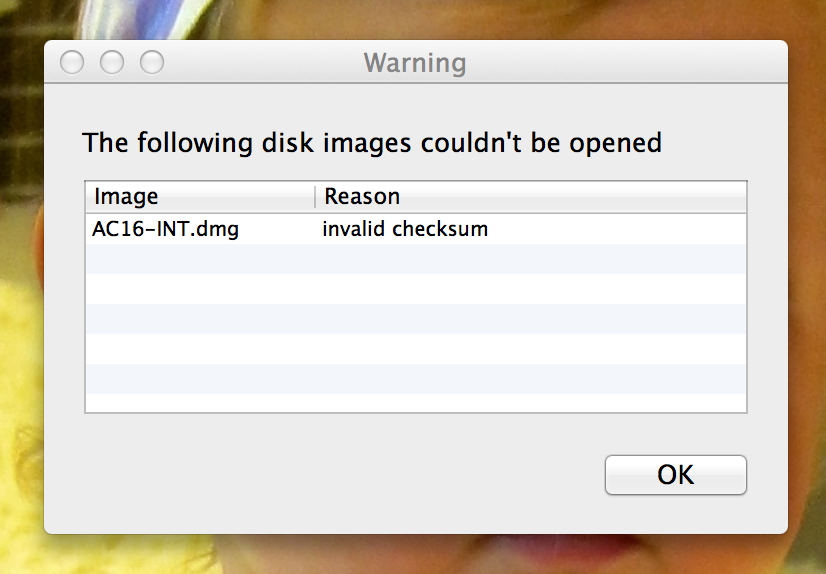Close the Warning dialog window
This screenshot has height=574, width=826.
[x=72, y=62]
